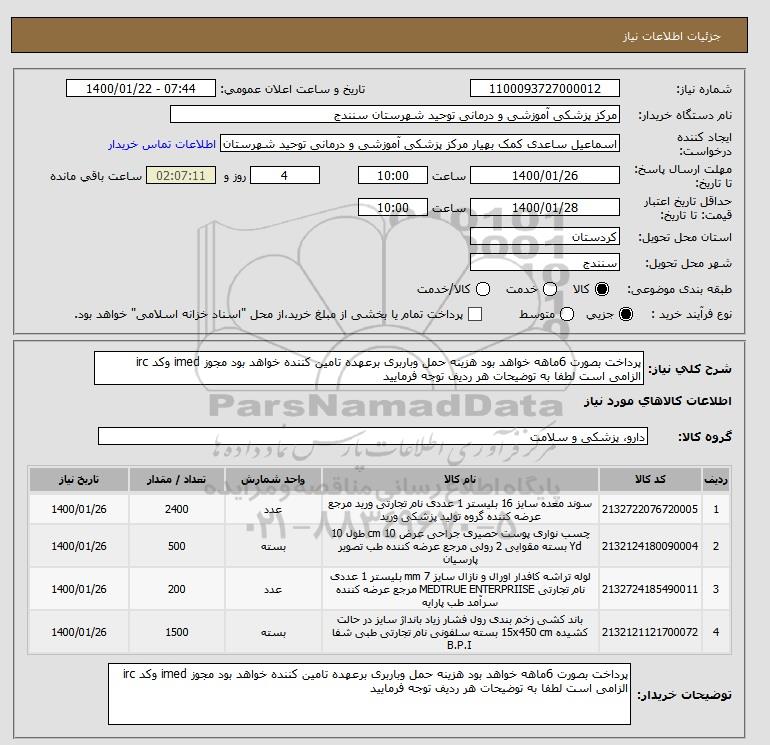Toggle the Islamic treasury bonds payment checkbox
Screen dimensions: 770x745
(475, 314)
